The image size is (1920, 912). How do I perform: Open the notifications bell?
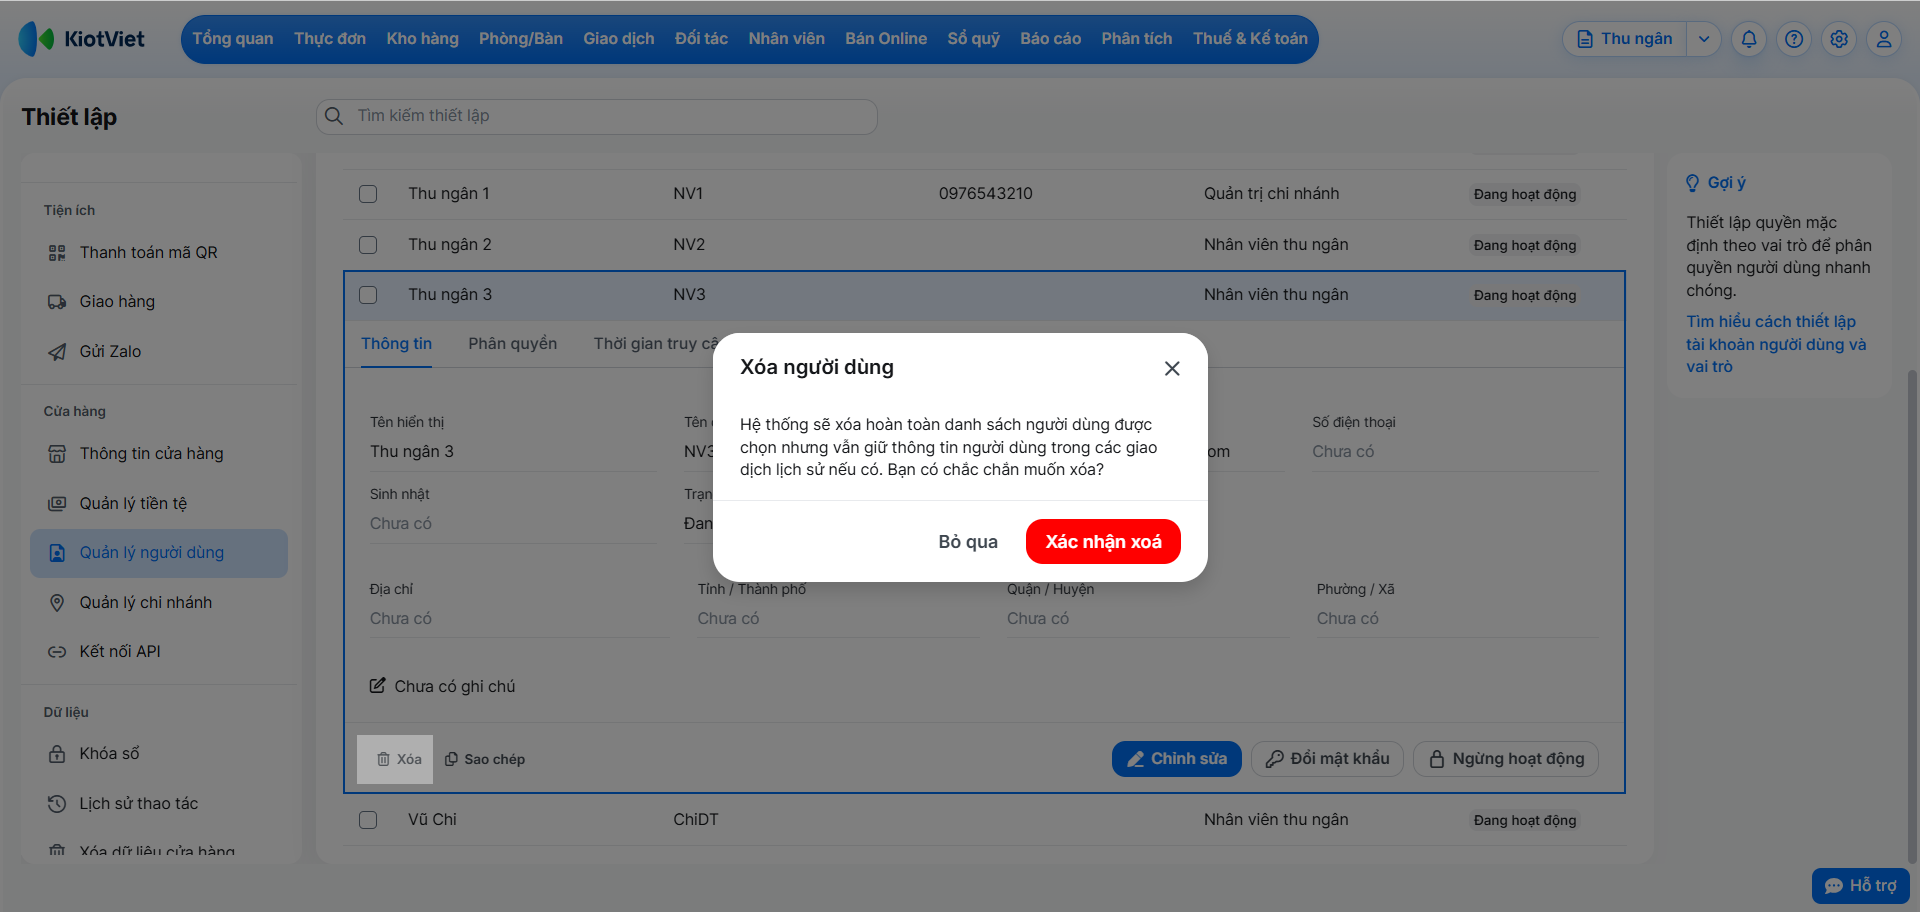click(x=1749, y=39)
